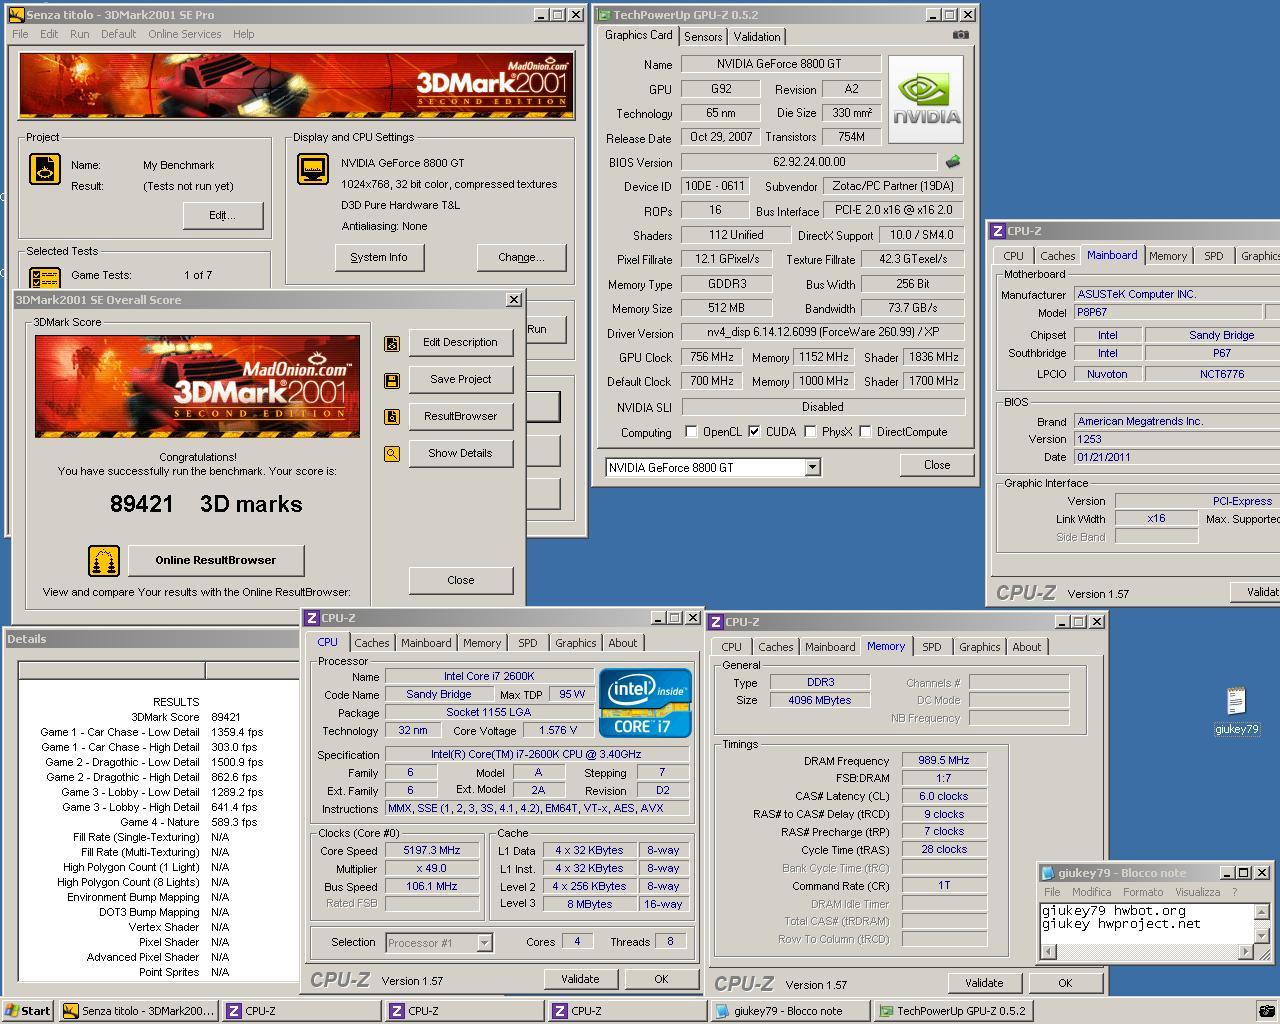This screenshot has height=1024, width=1280.
Task: Click the Show Details magnifier icon
Action: 392,454
